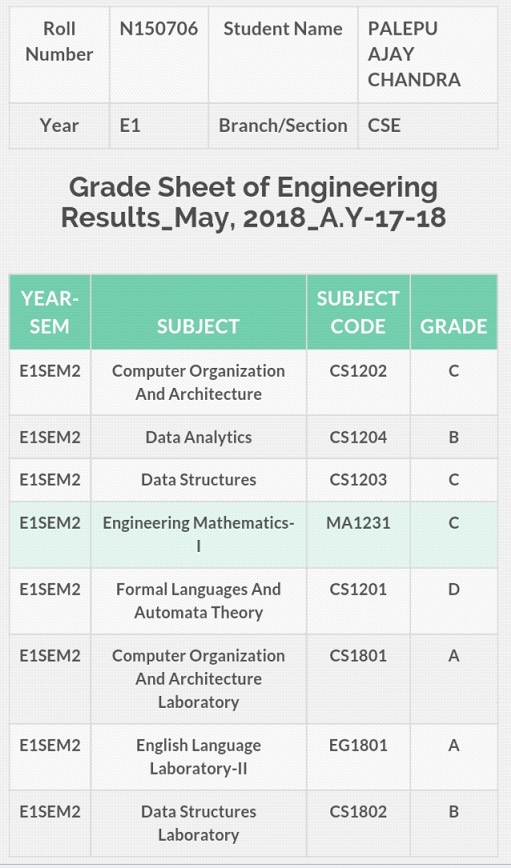Select subject code CS1203
This screenshot has height=868, width=511.
point(358,479)
